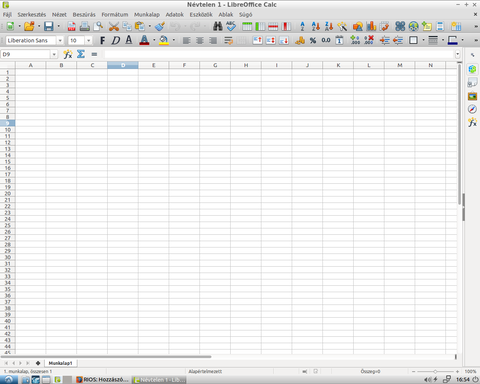Click the Eszközök menu
Image resolution: width=480 pixels, height=384 pixels.
[x=201, y=14]
